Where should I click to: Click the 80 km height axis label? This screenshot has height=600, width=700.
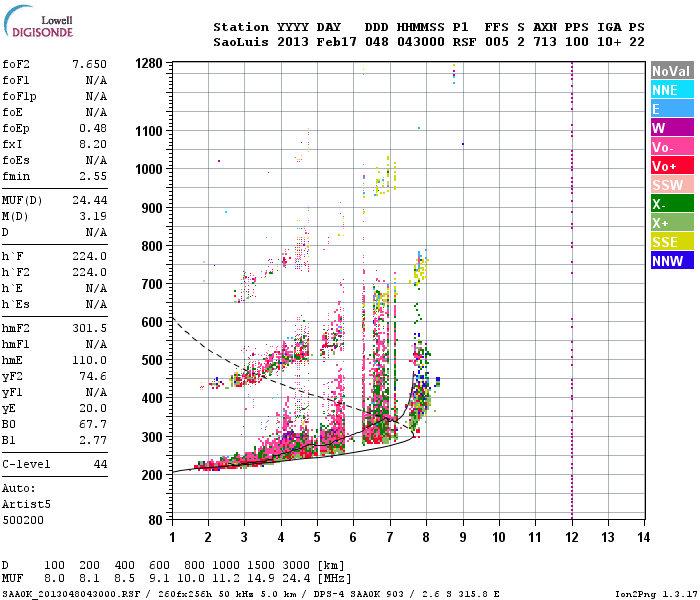click(155, 520)
